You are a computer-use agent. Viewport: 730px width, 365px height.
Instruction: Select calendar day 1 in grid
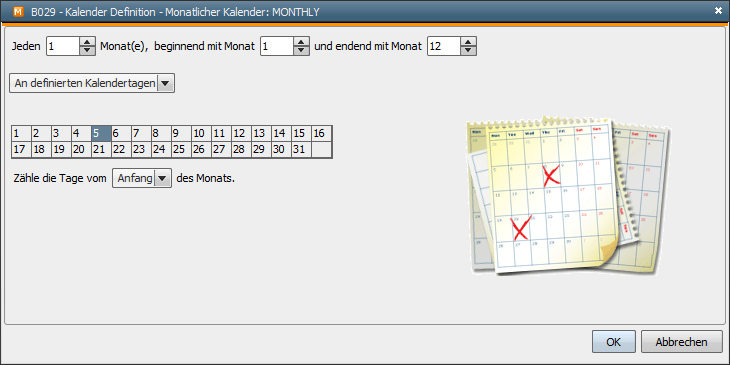tap(21, 134)
